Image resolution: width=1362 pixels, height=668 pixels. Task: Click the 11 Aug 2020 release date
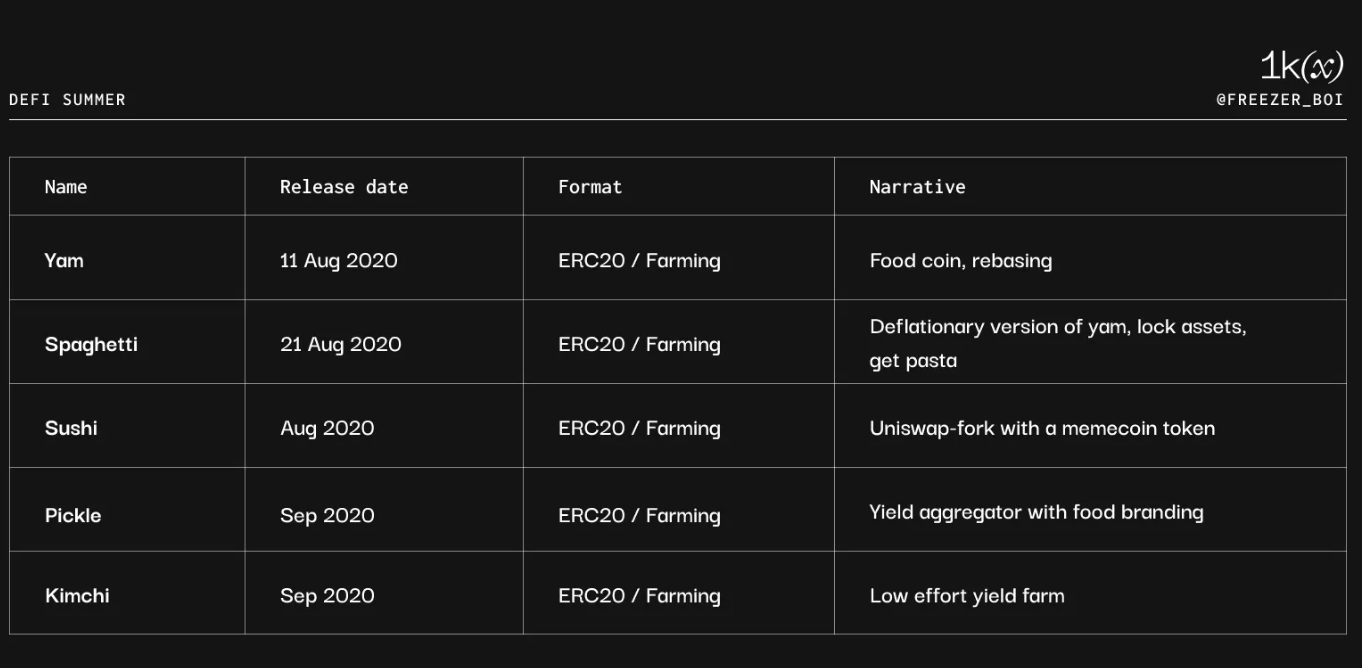338,261
